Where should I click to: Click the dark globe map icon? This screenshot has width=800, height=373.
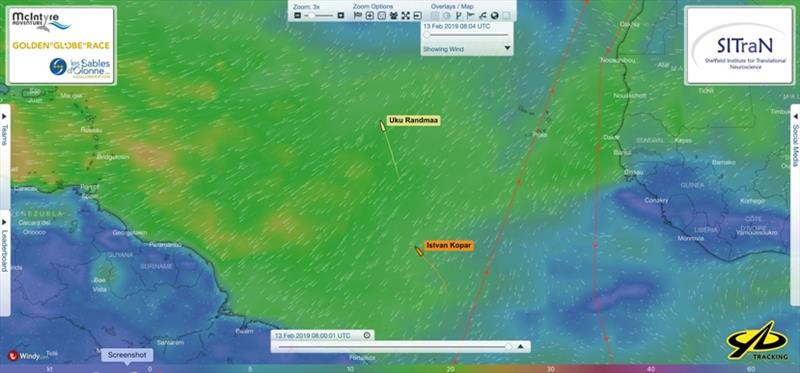(x=494, y=15)
